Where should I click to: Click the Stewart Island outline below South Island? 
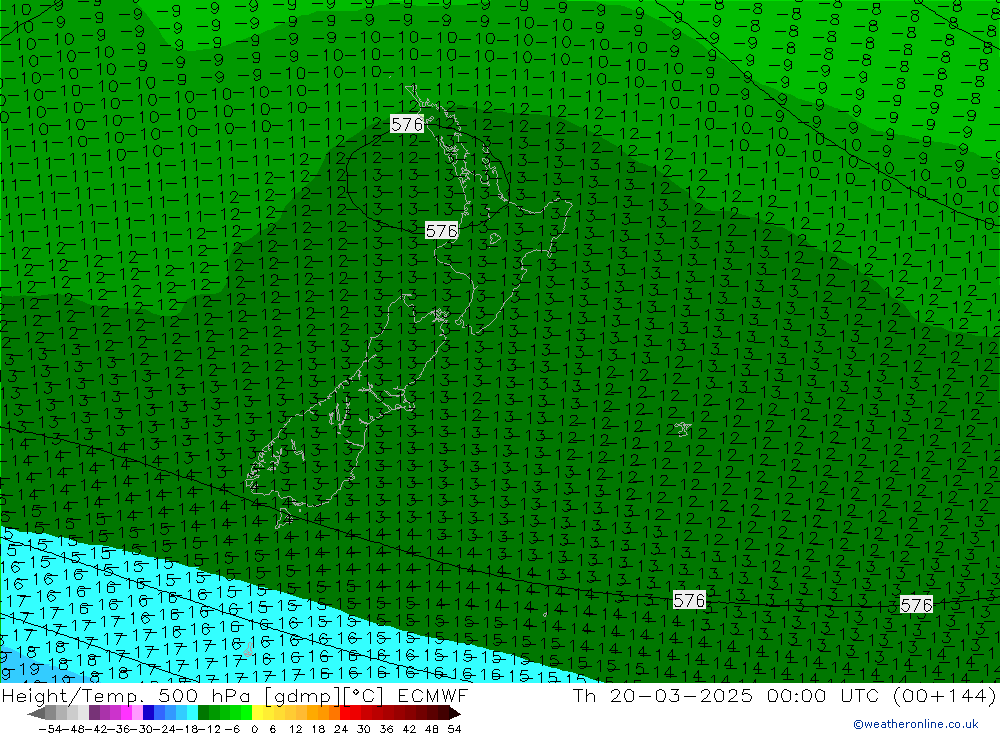click(283, 520)
